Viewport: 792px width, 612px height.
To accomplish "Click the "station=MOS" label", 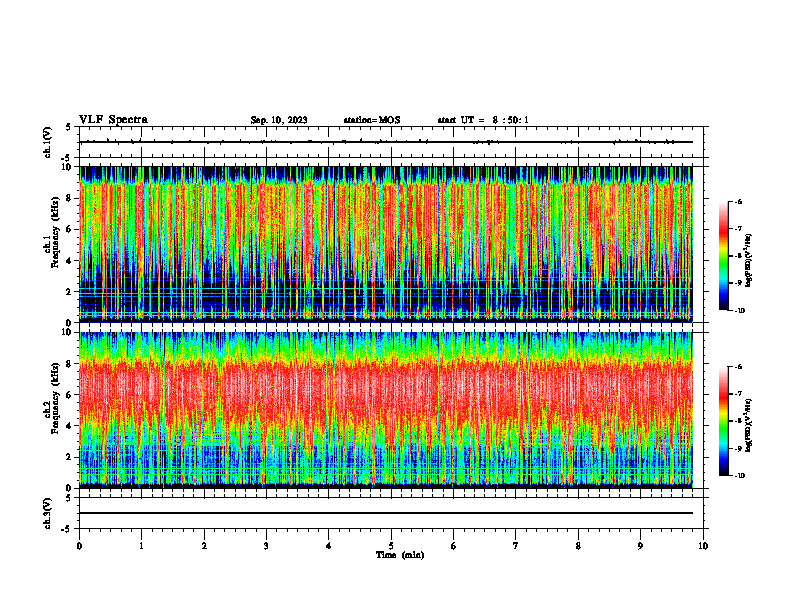I will [x=372, y=120].
